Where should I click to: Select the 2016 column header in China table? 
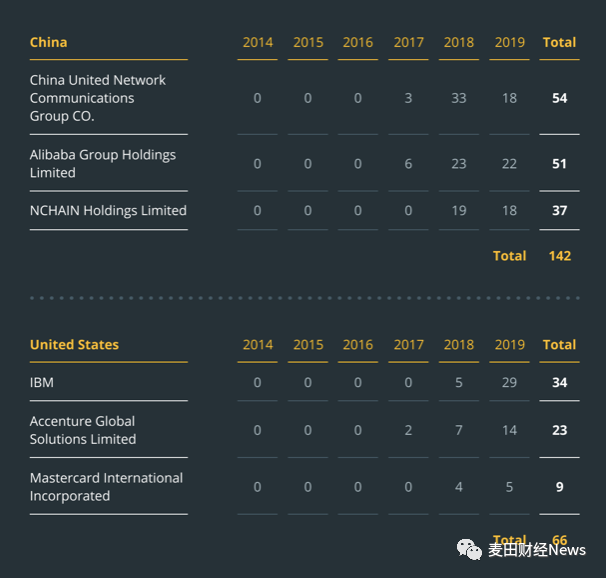pos(358,42)
